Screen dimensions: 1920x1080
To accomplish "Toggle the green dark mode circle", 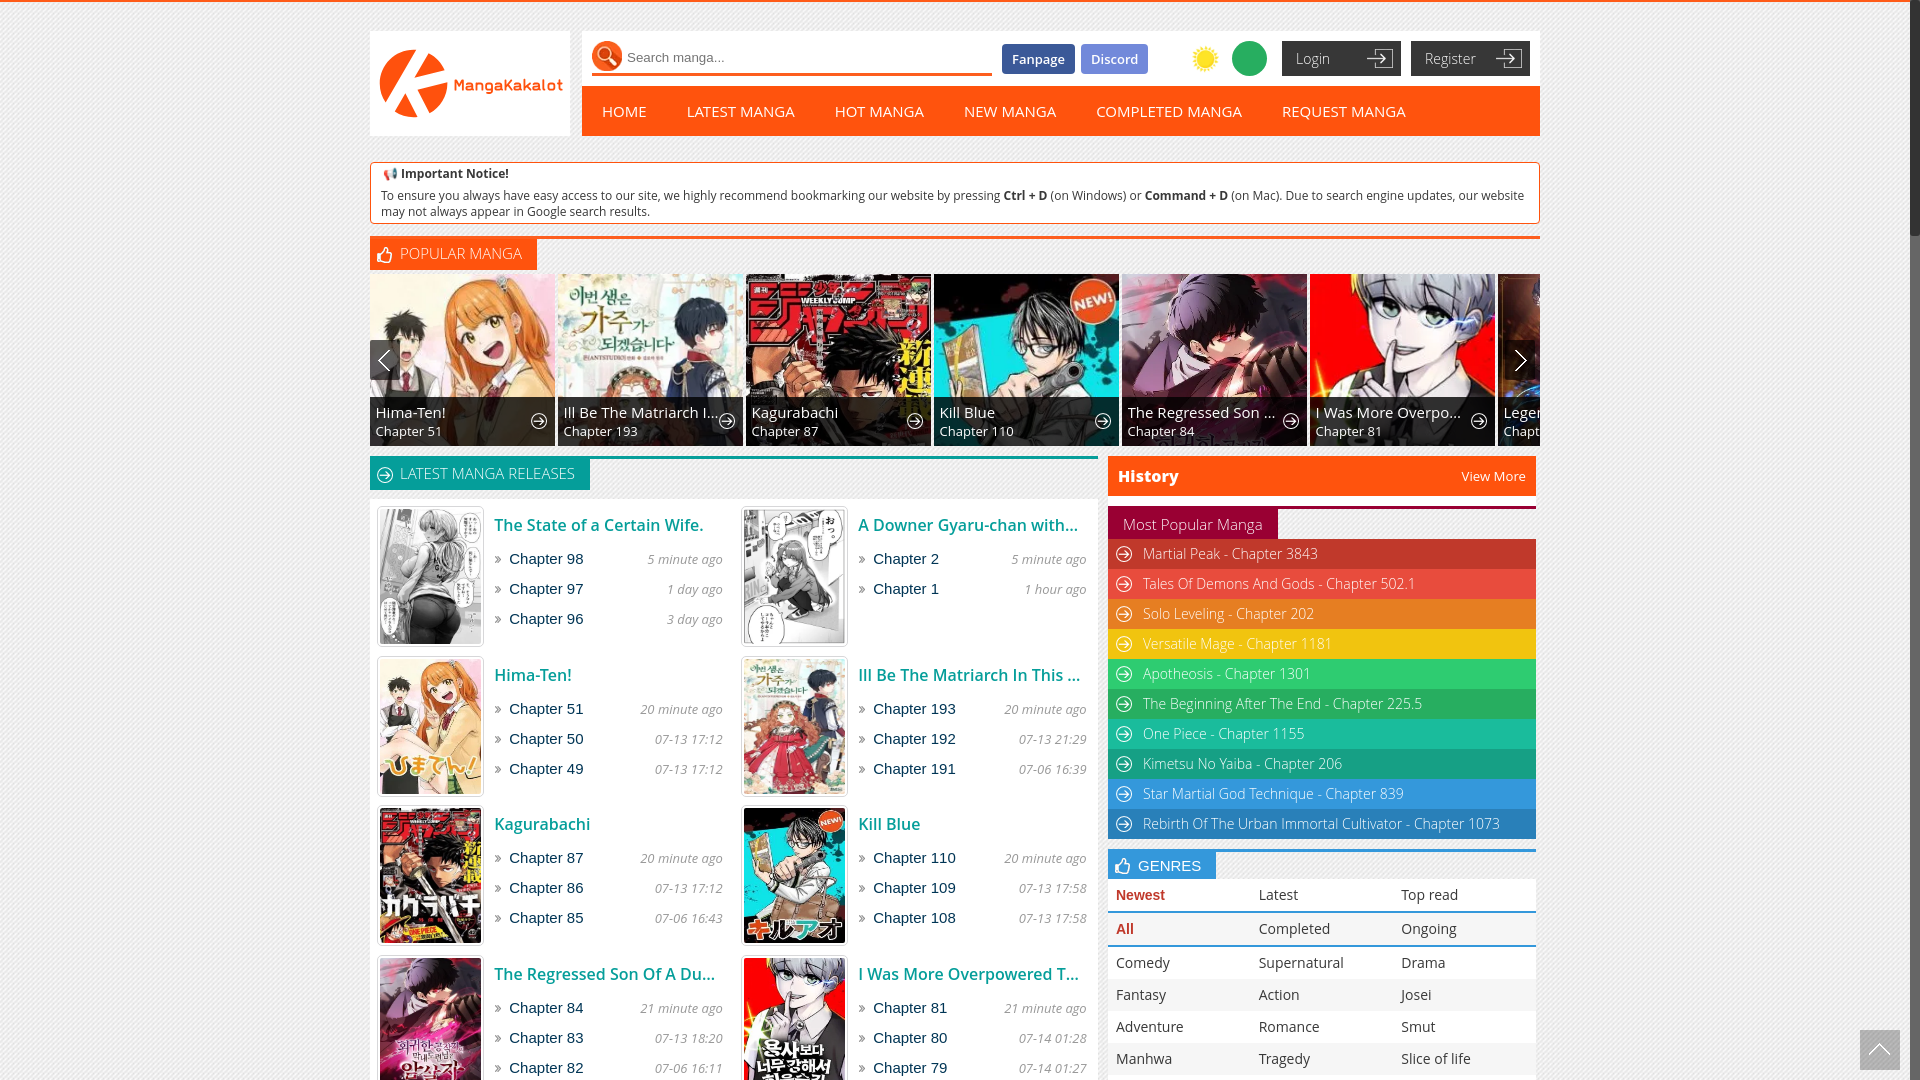I will coord(1249,59).
